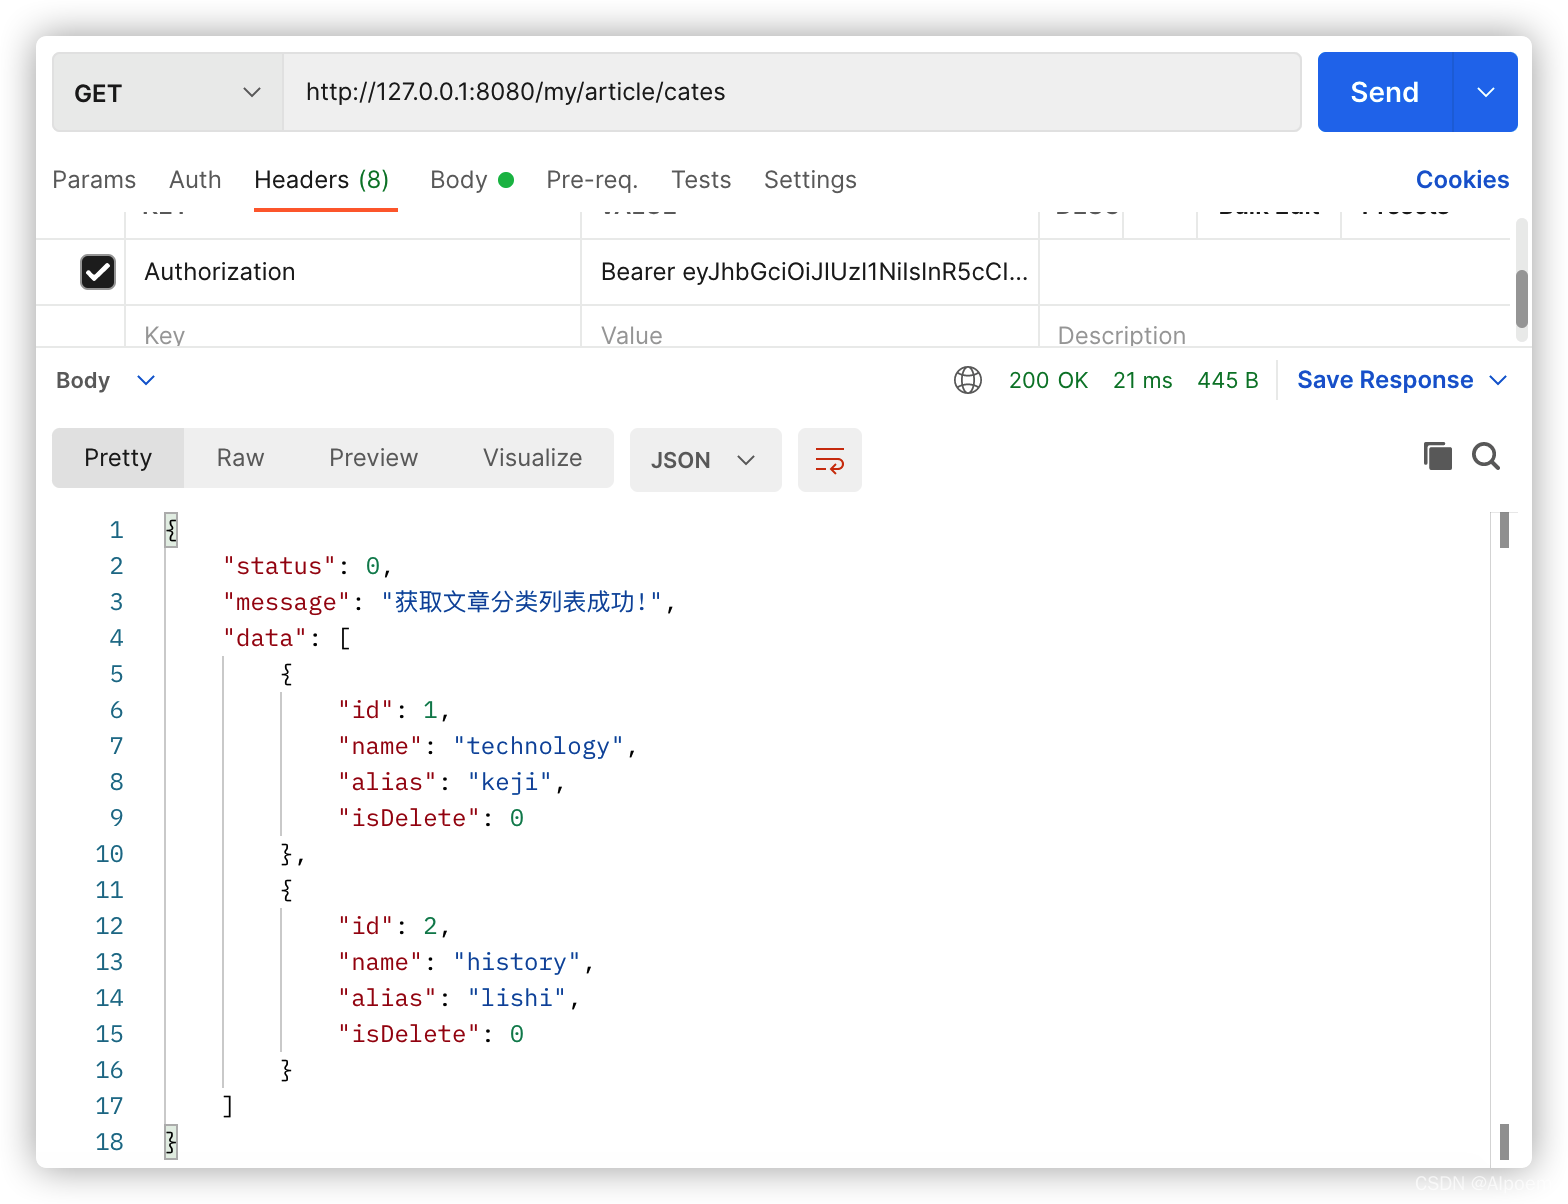Toggle the line wrap icon
The image size is (1568, 1204).
point(830,460)
